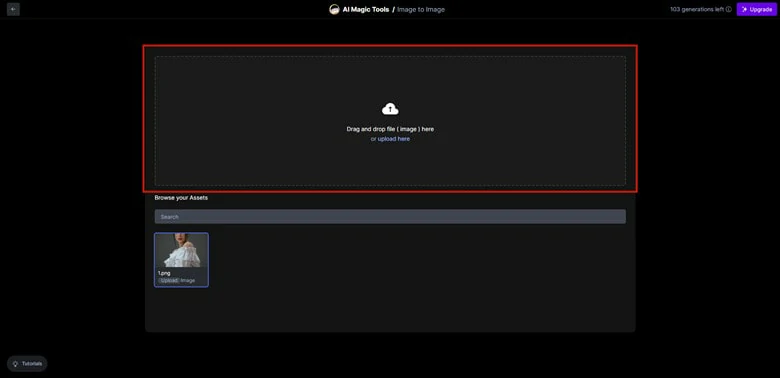The height and width of the screenshot is (378, 780).
Task: Open the AI Magic Tools logo
Action: (334, 9)
